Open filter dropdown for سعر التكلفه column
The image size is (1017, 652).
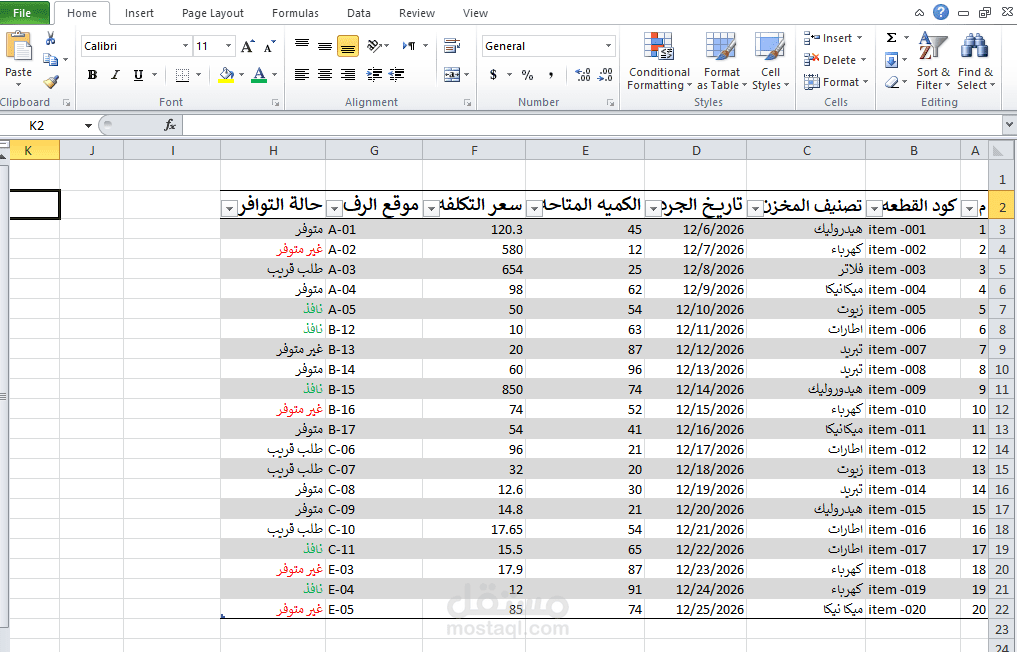point(431,208)
